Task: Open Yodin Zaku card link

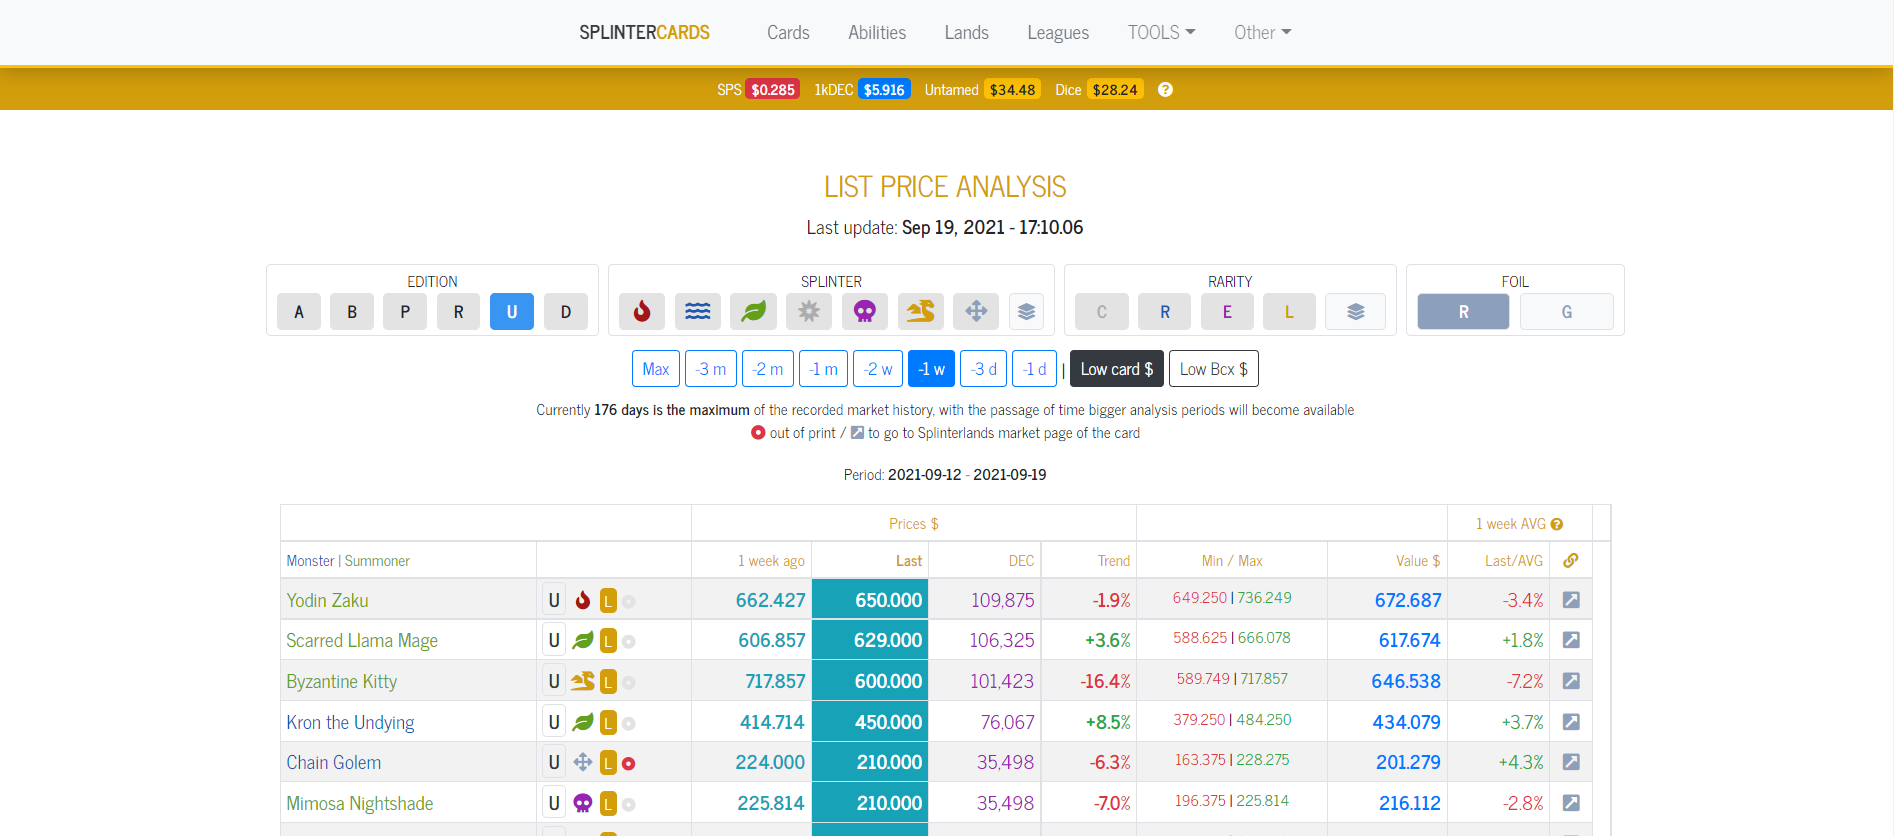Action: click(327, 601)
